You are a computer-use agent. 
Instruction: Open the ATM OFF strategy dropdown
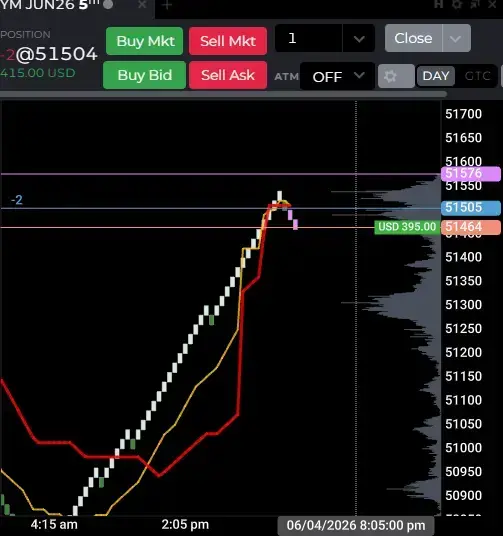click(x=337, y=76)
